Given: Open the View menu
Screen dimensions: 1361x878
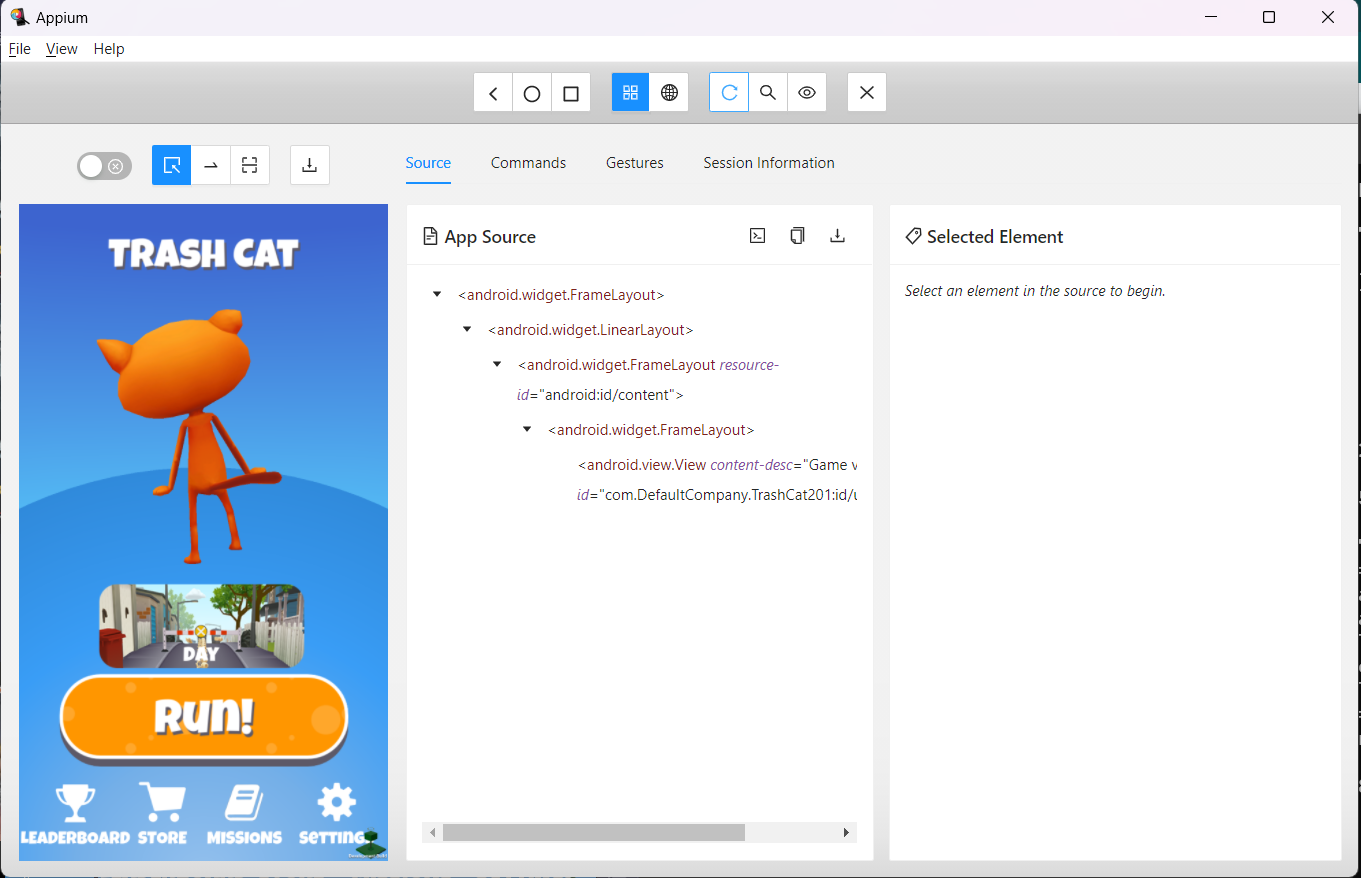Looking at the screenshot, I should [x=61, y=48].
